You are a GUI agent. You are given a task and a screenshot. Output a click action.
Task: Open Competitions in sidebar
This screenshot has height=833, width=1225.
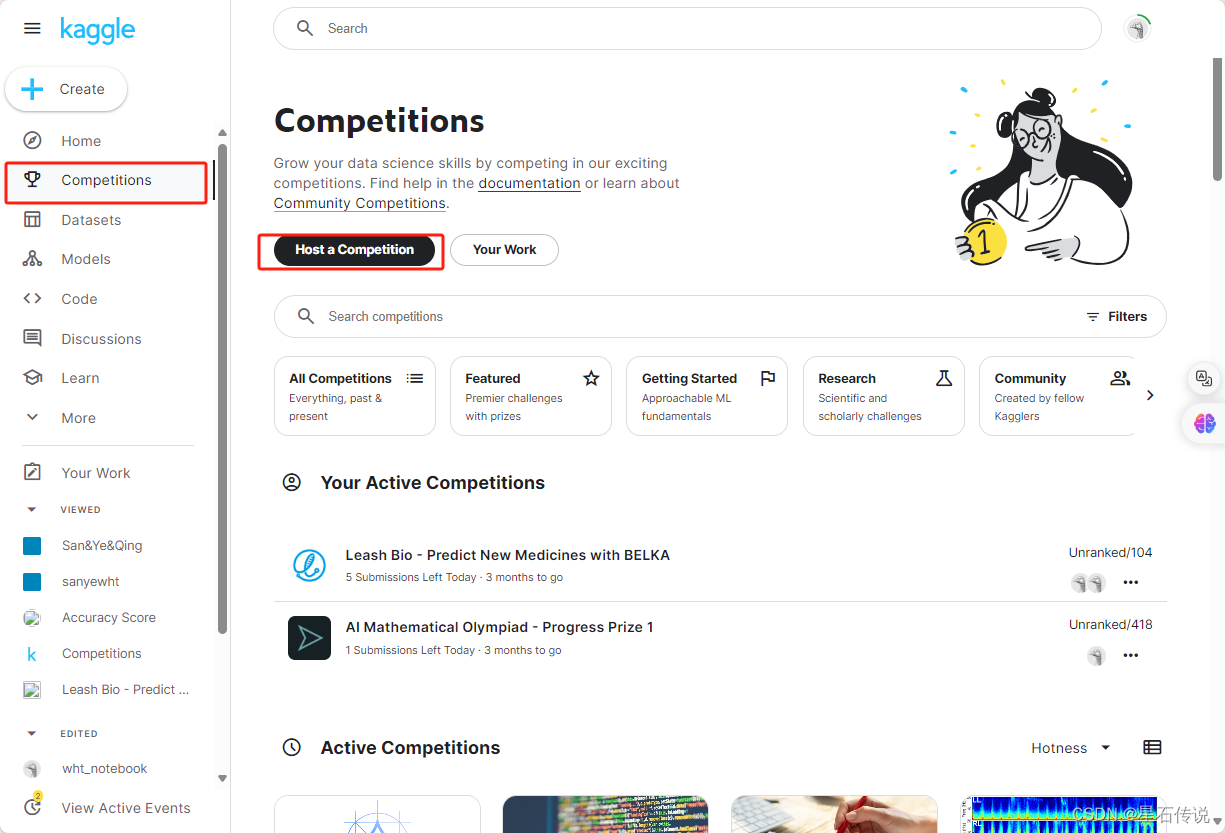[106, 180]
